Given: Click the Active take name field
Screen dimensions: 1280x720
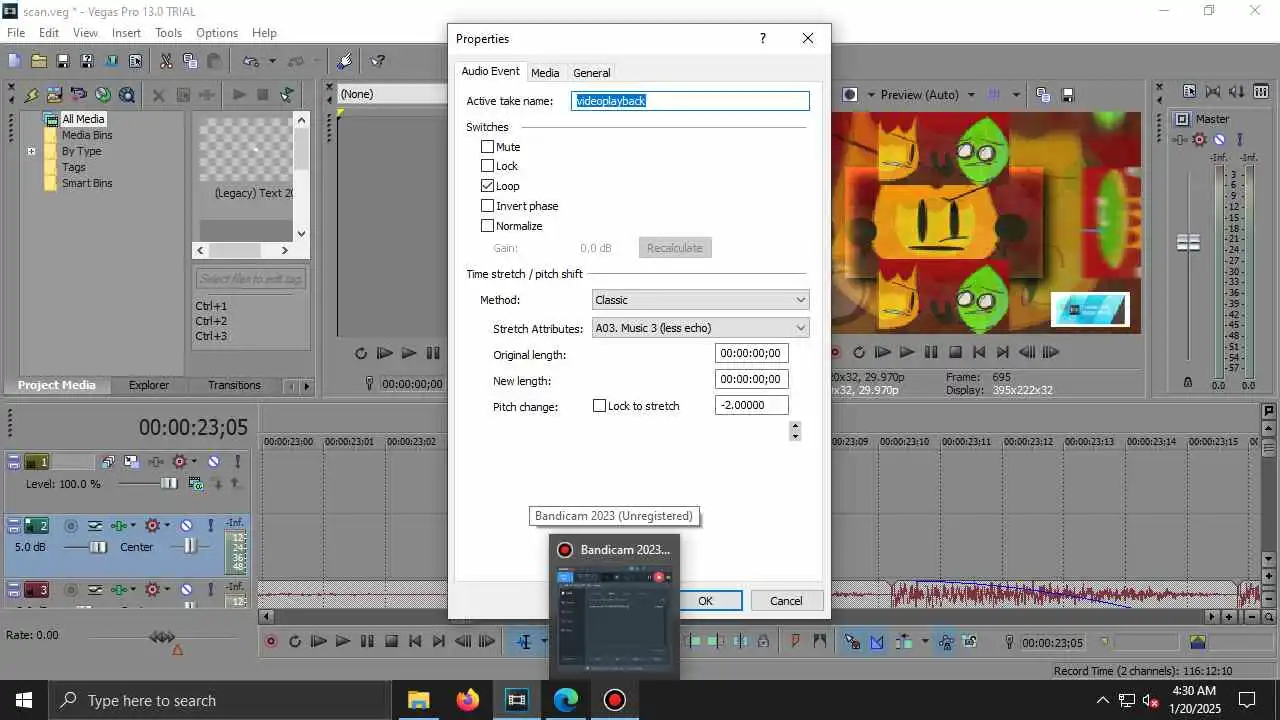Looking at the screenshot, I should tap(690, 101).
